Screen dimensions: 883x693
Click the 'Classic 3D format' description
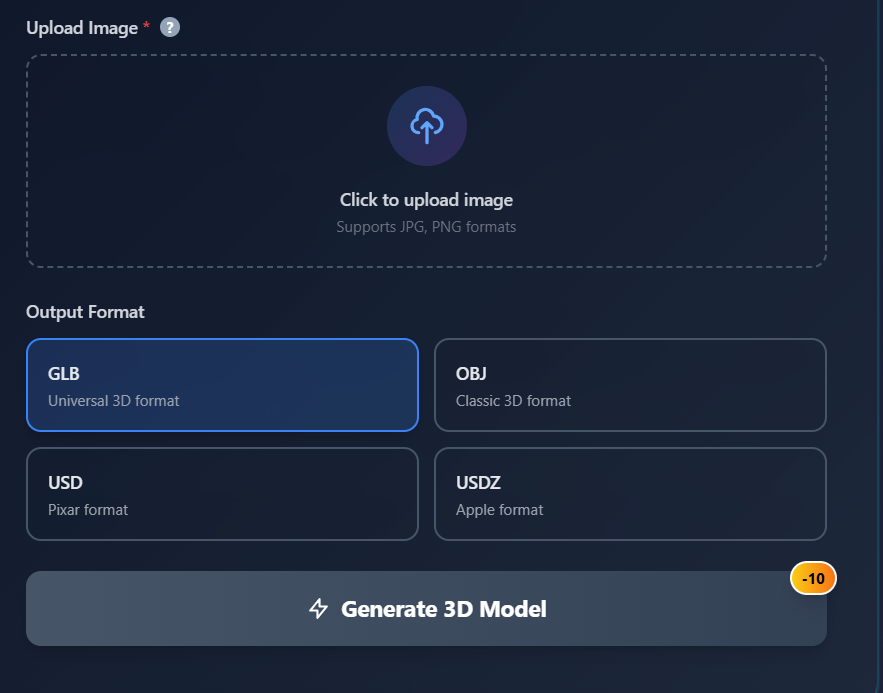click(514, 401)
